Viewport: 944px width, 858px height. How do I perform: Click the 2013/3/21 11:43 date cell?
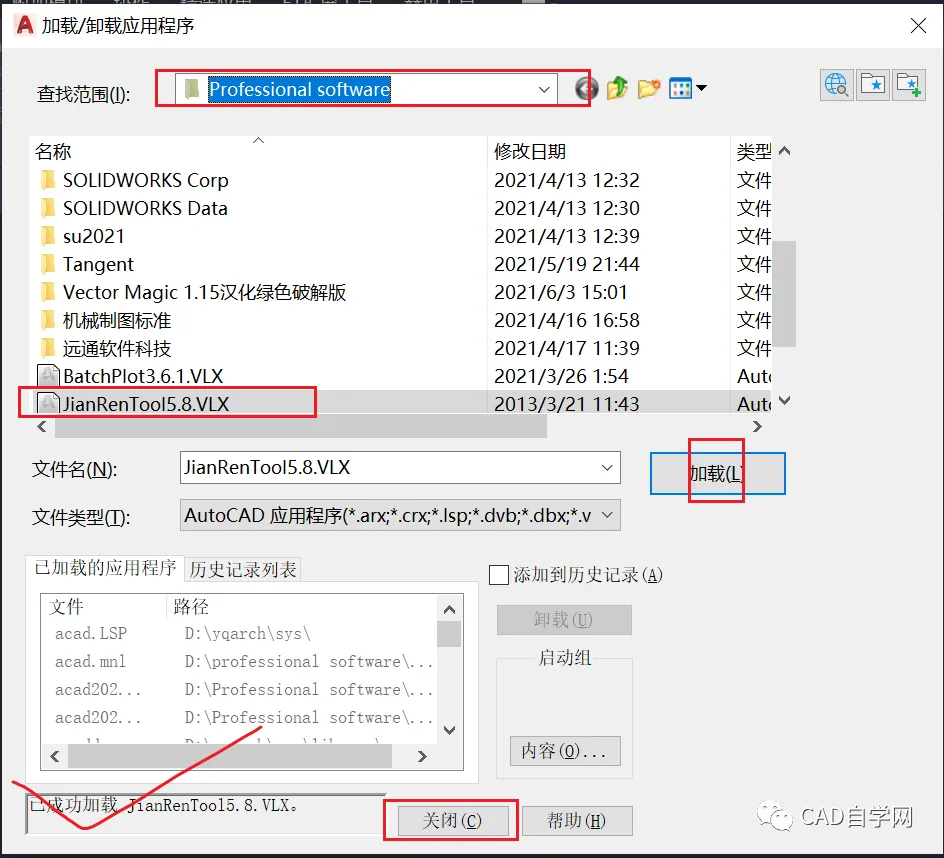point(567,404)
